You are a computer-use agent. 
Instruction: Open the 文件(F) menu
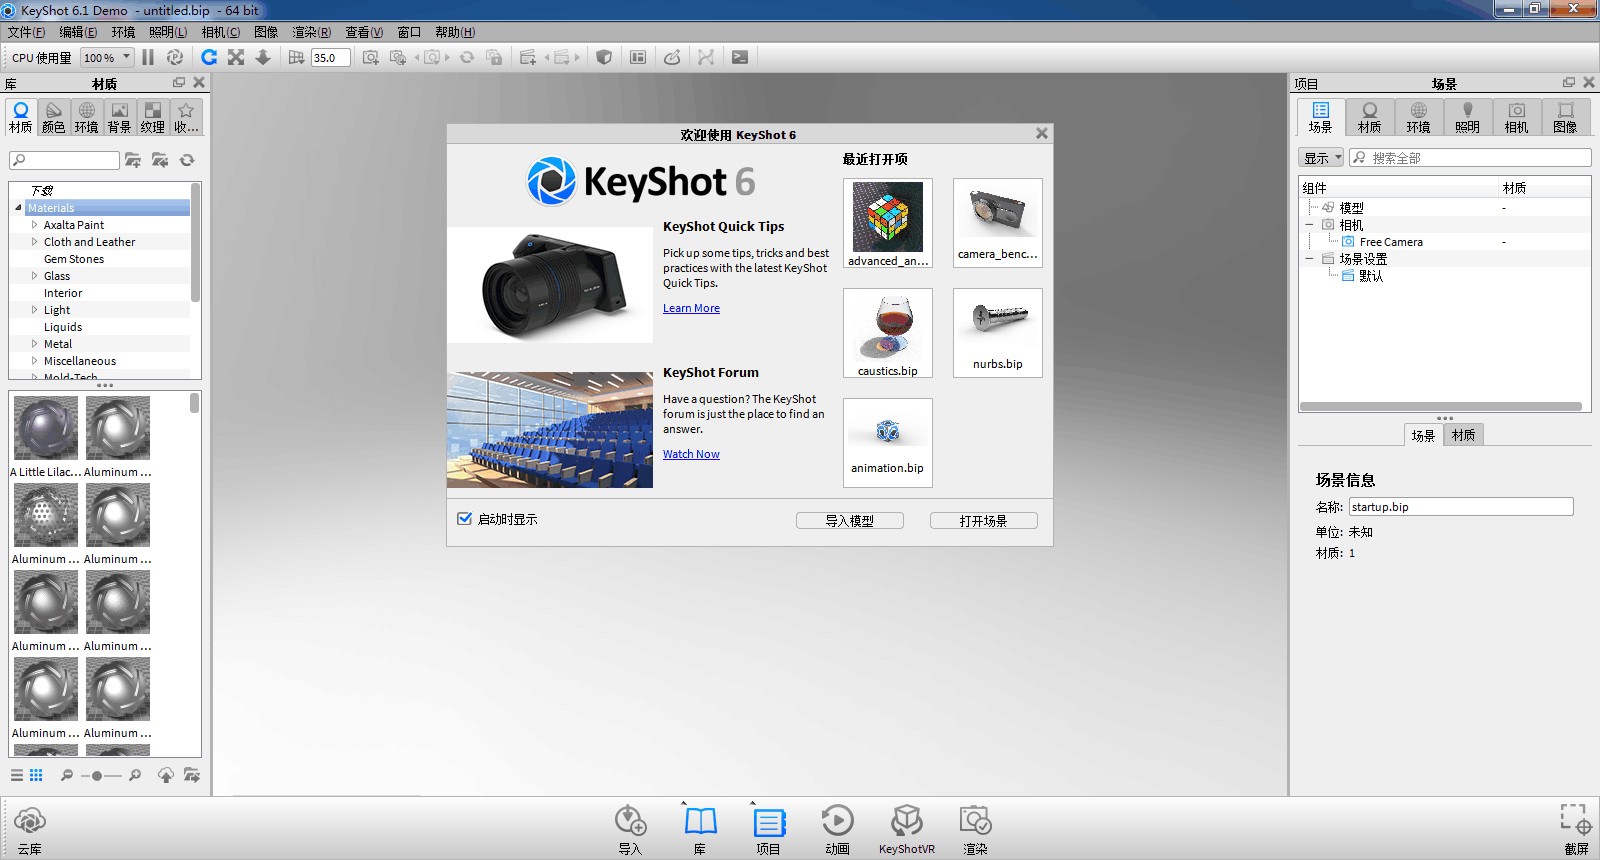coord(26,32)
